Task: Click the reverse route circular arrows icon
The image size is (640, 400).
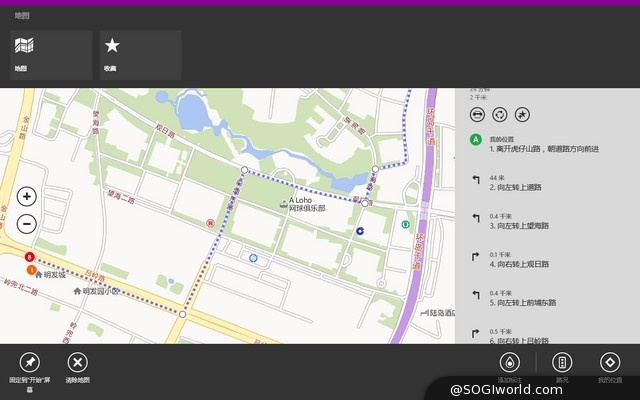Action: [x=500, y=115]
